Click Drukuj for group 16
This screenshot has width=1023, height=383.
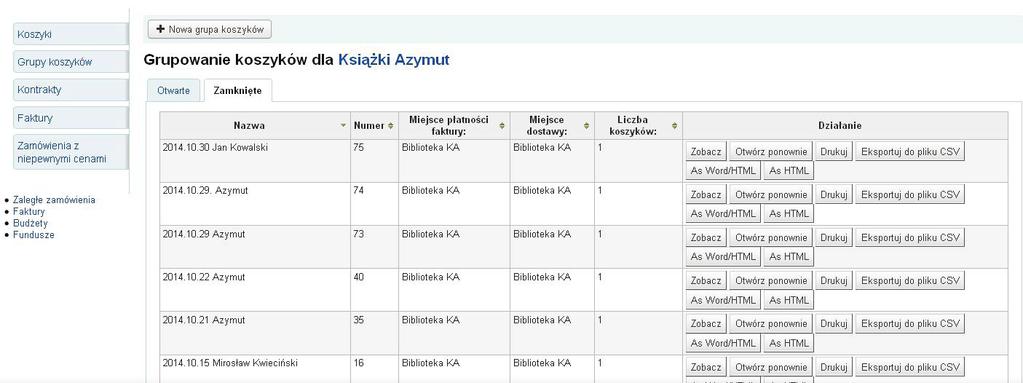[834, 367]
